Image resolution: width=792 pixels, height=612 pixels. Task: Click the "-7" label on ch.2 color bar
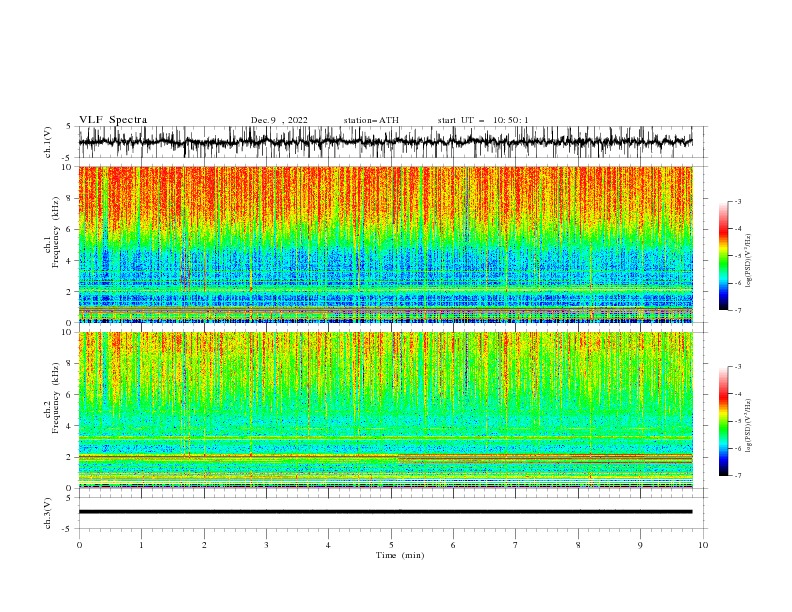pyautogui.click(x=737, y=476)
